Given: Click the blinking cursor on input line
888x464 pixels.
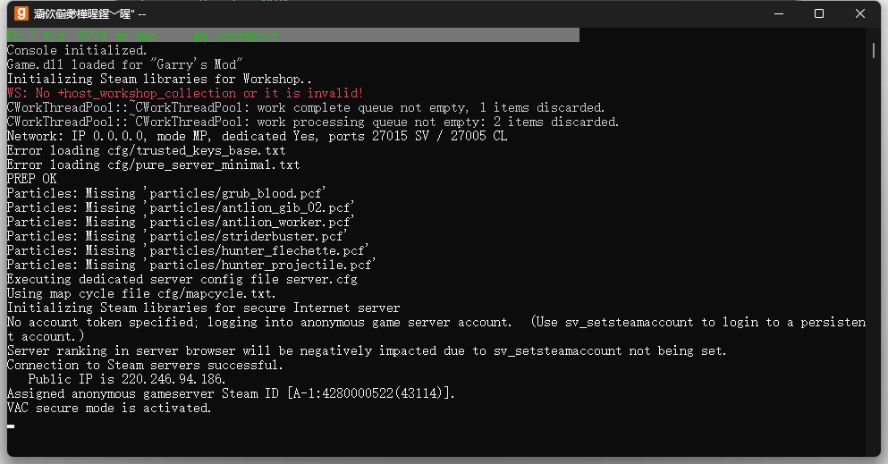Looking at the screenshot, I should point(11,426).
